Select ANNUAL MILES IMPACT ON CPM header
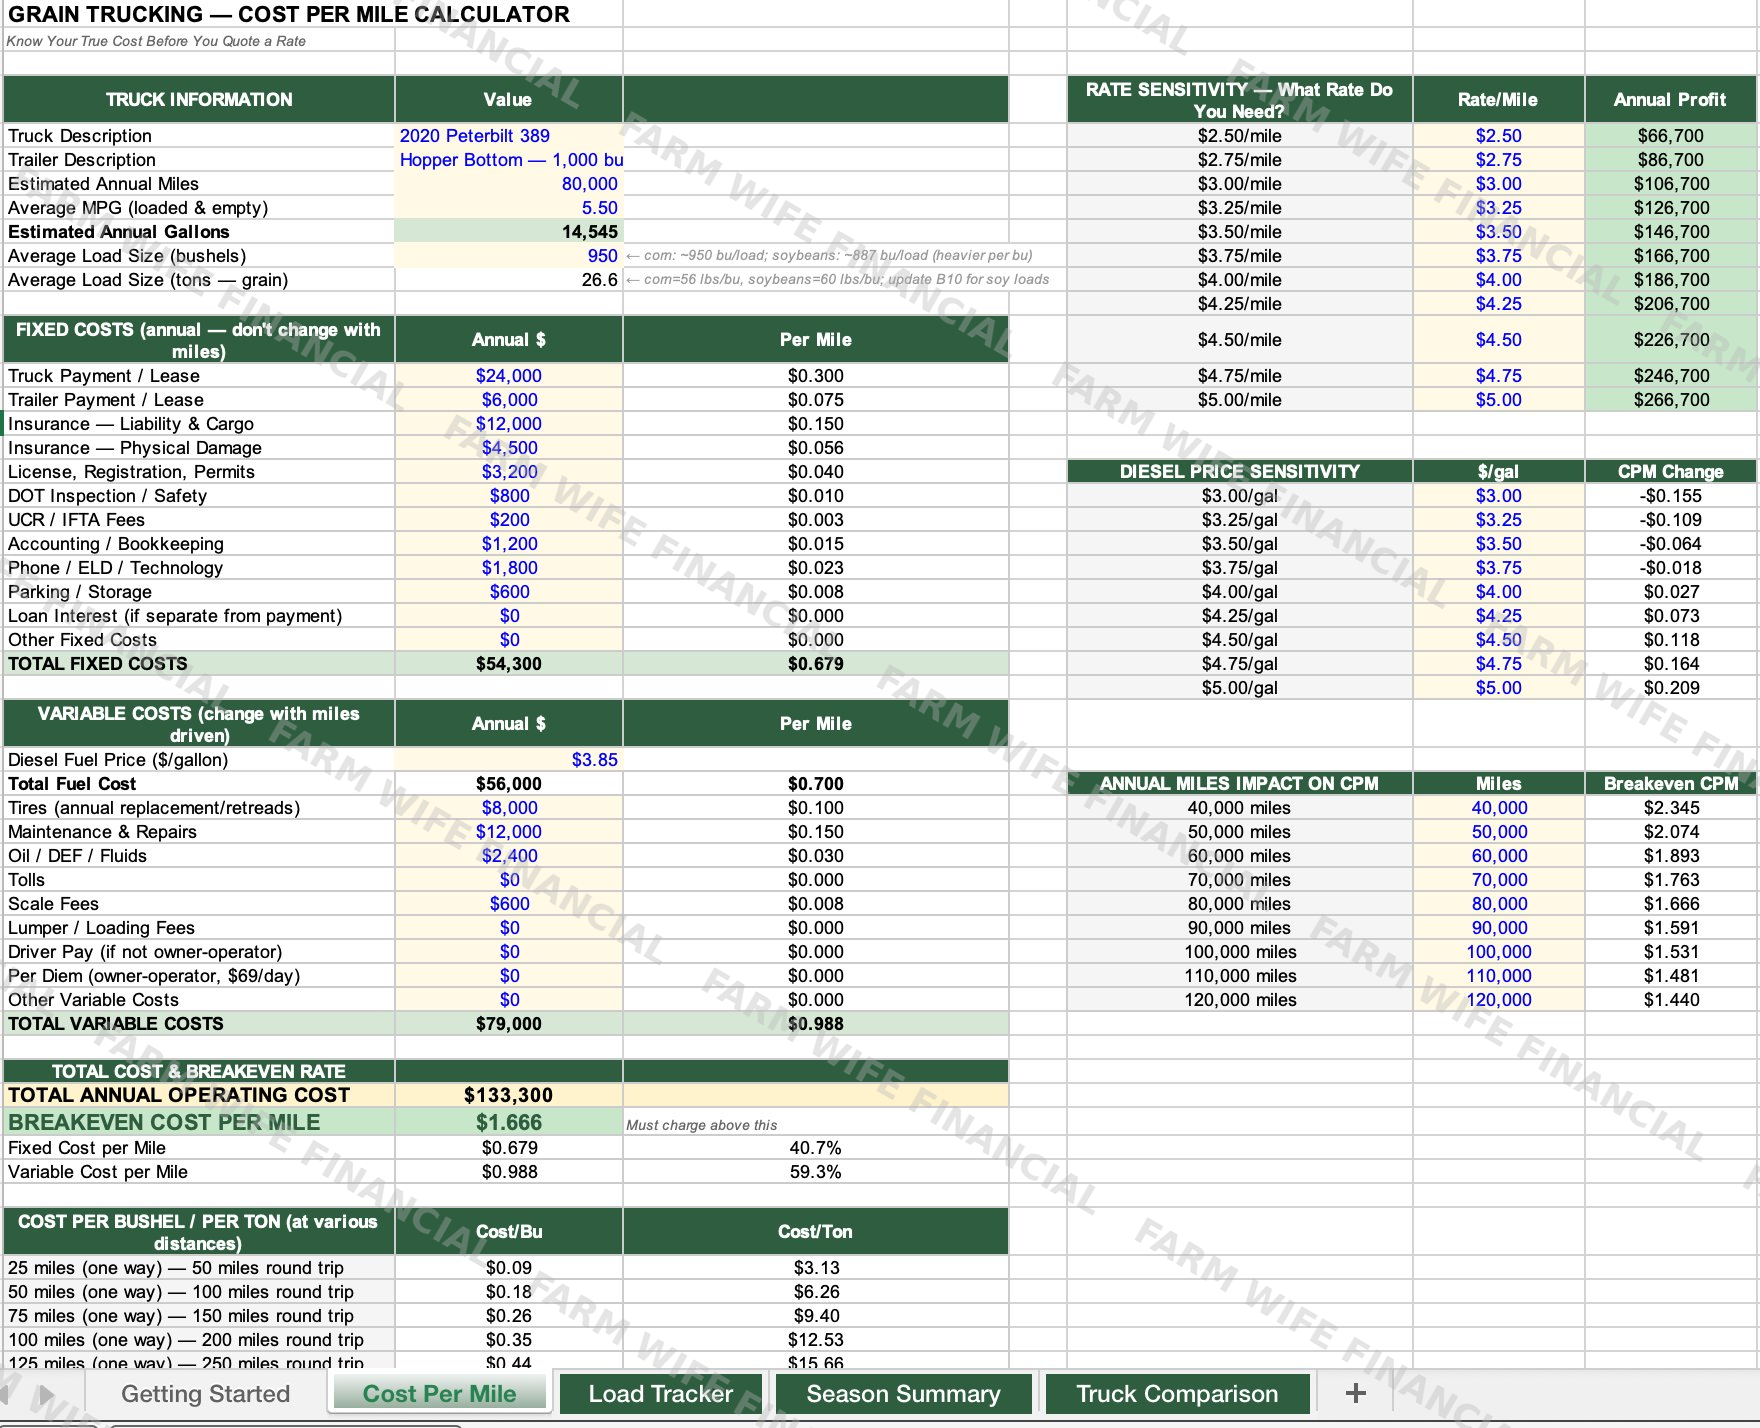This screenshot has width=1760, height=1428. pos(1239,784)
